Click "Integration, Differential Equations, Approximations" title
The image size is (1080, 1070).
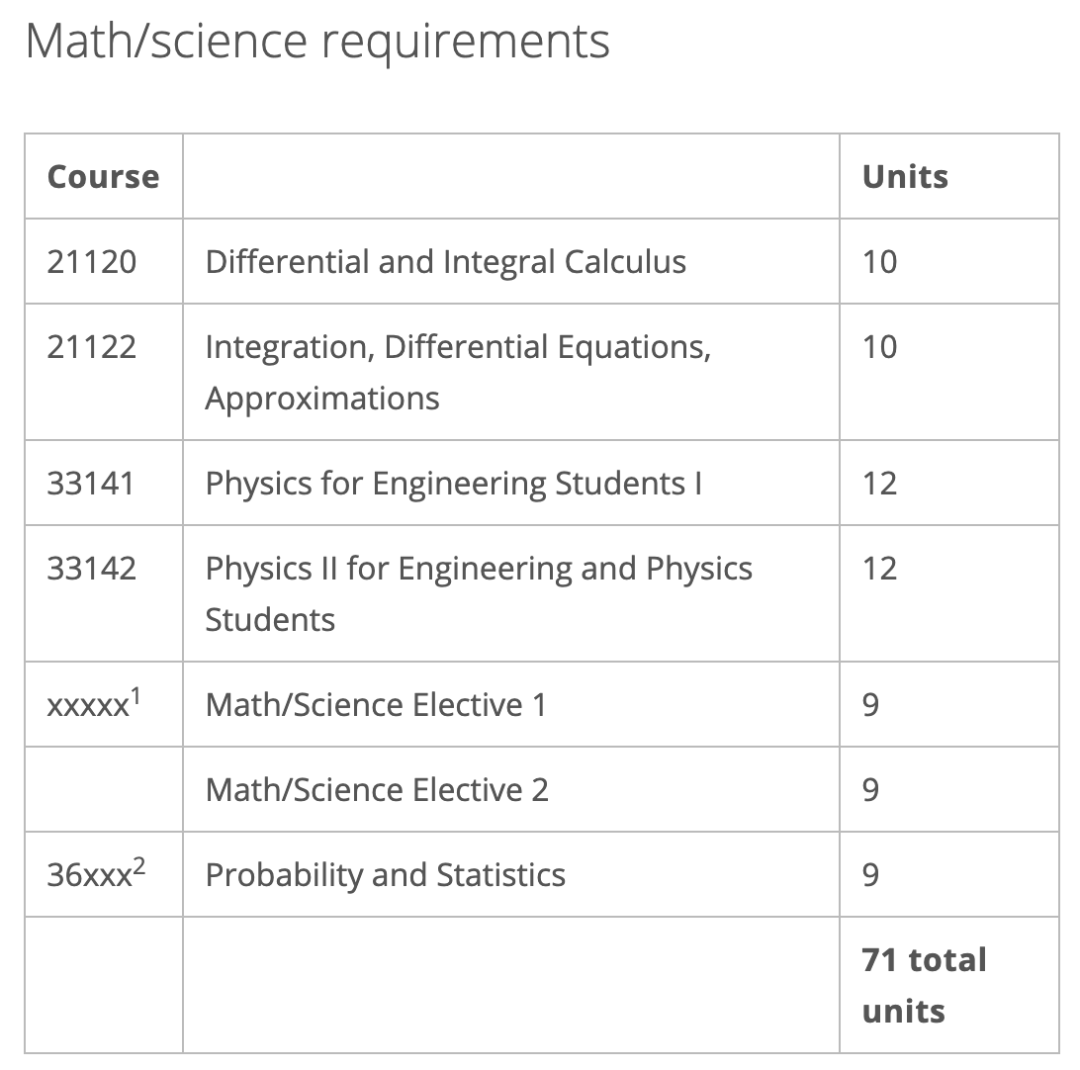point(458,372)
